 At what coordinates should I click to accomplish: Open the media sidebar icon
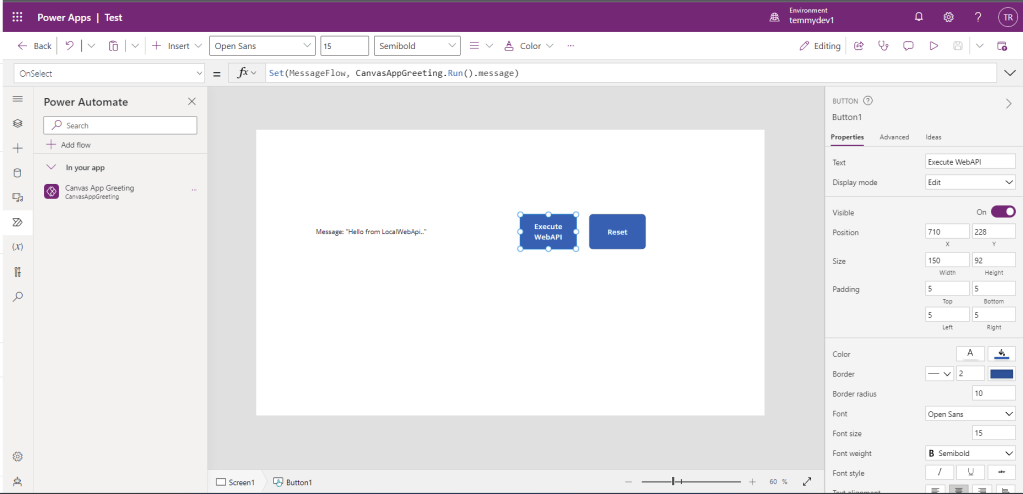click(x=18, y=197)
